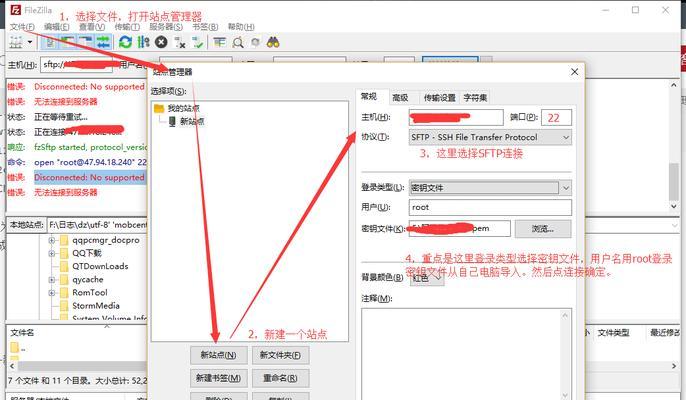
Task: Expand the QQ下载 folder node
Action: pyautogui.click(x=52, y=253)
